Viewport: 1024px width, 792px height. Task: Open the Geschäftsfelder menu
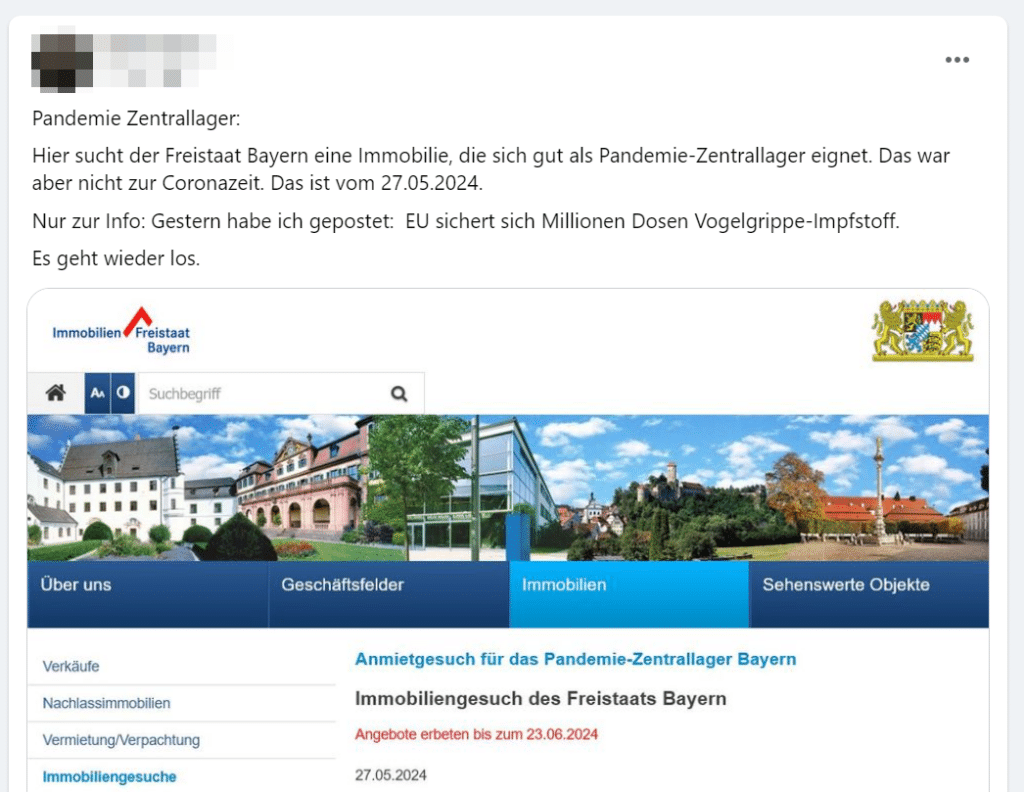point(389,594)
